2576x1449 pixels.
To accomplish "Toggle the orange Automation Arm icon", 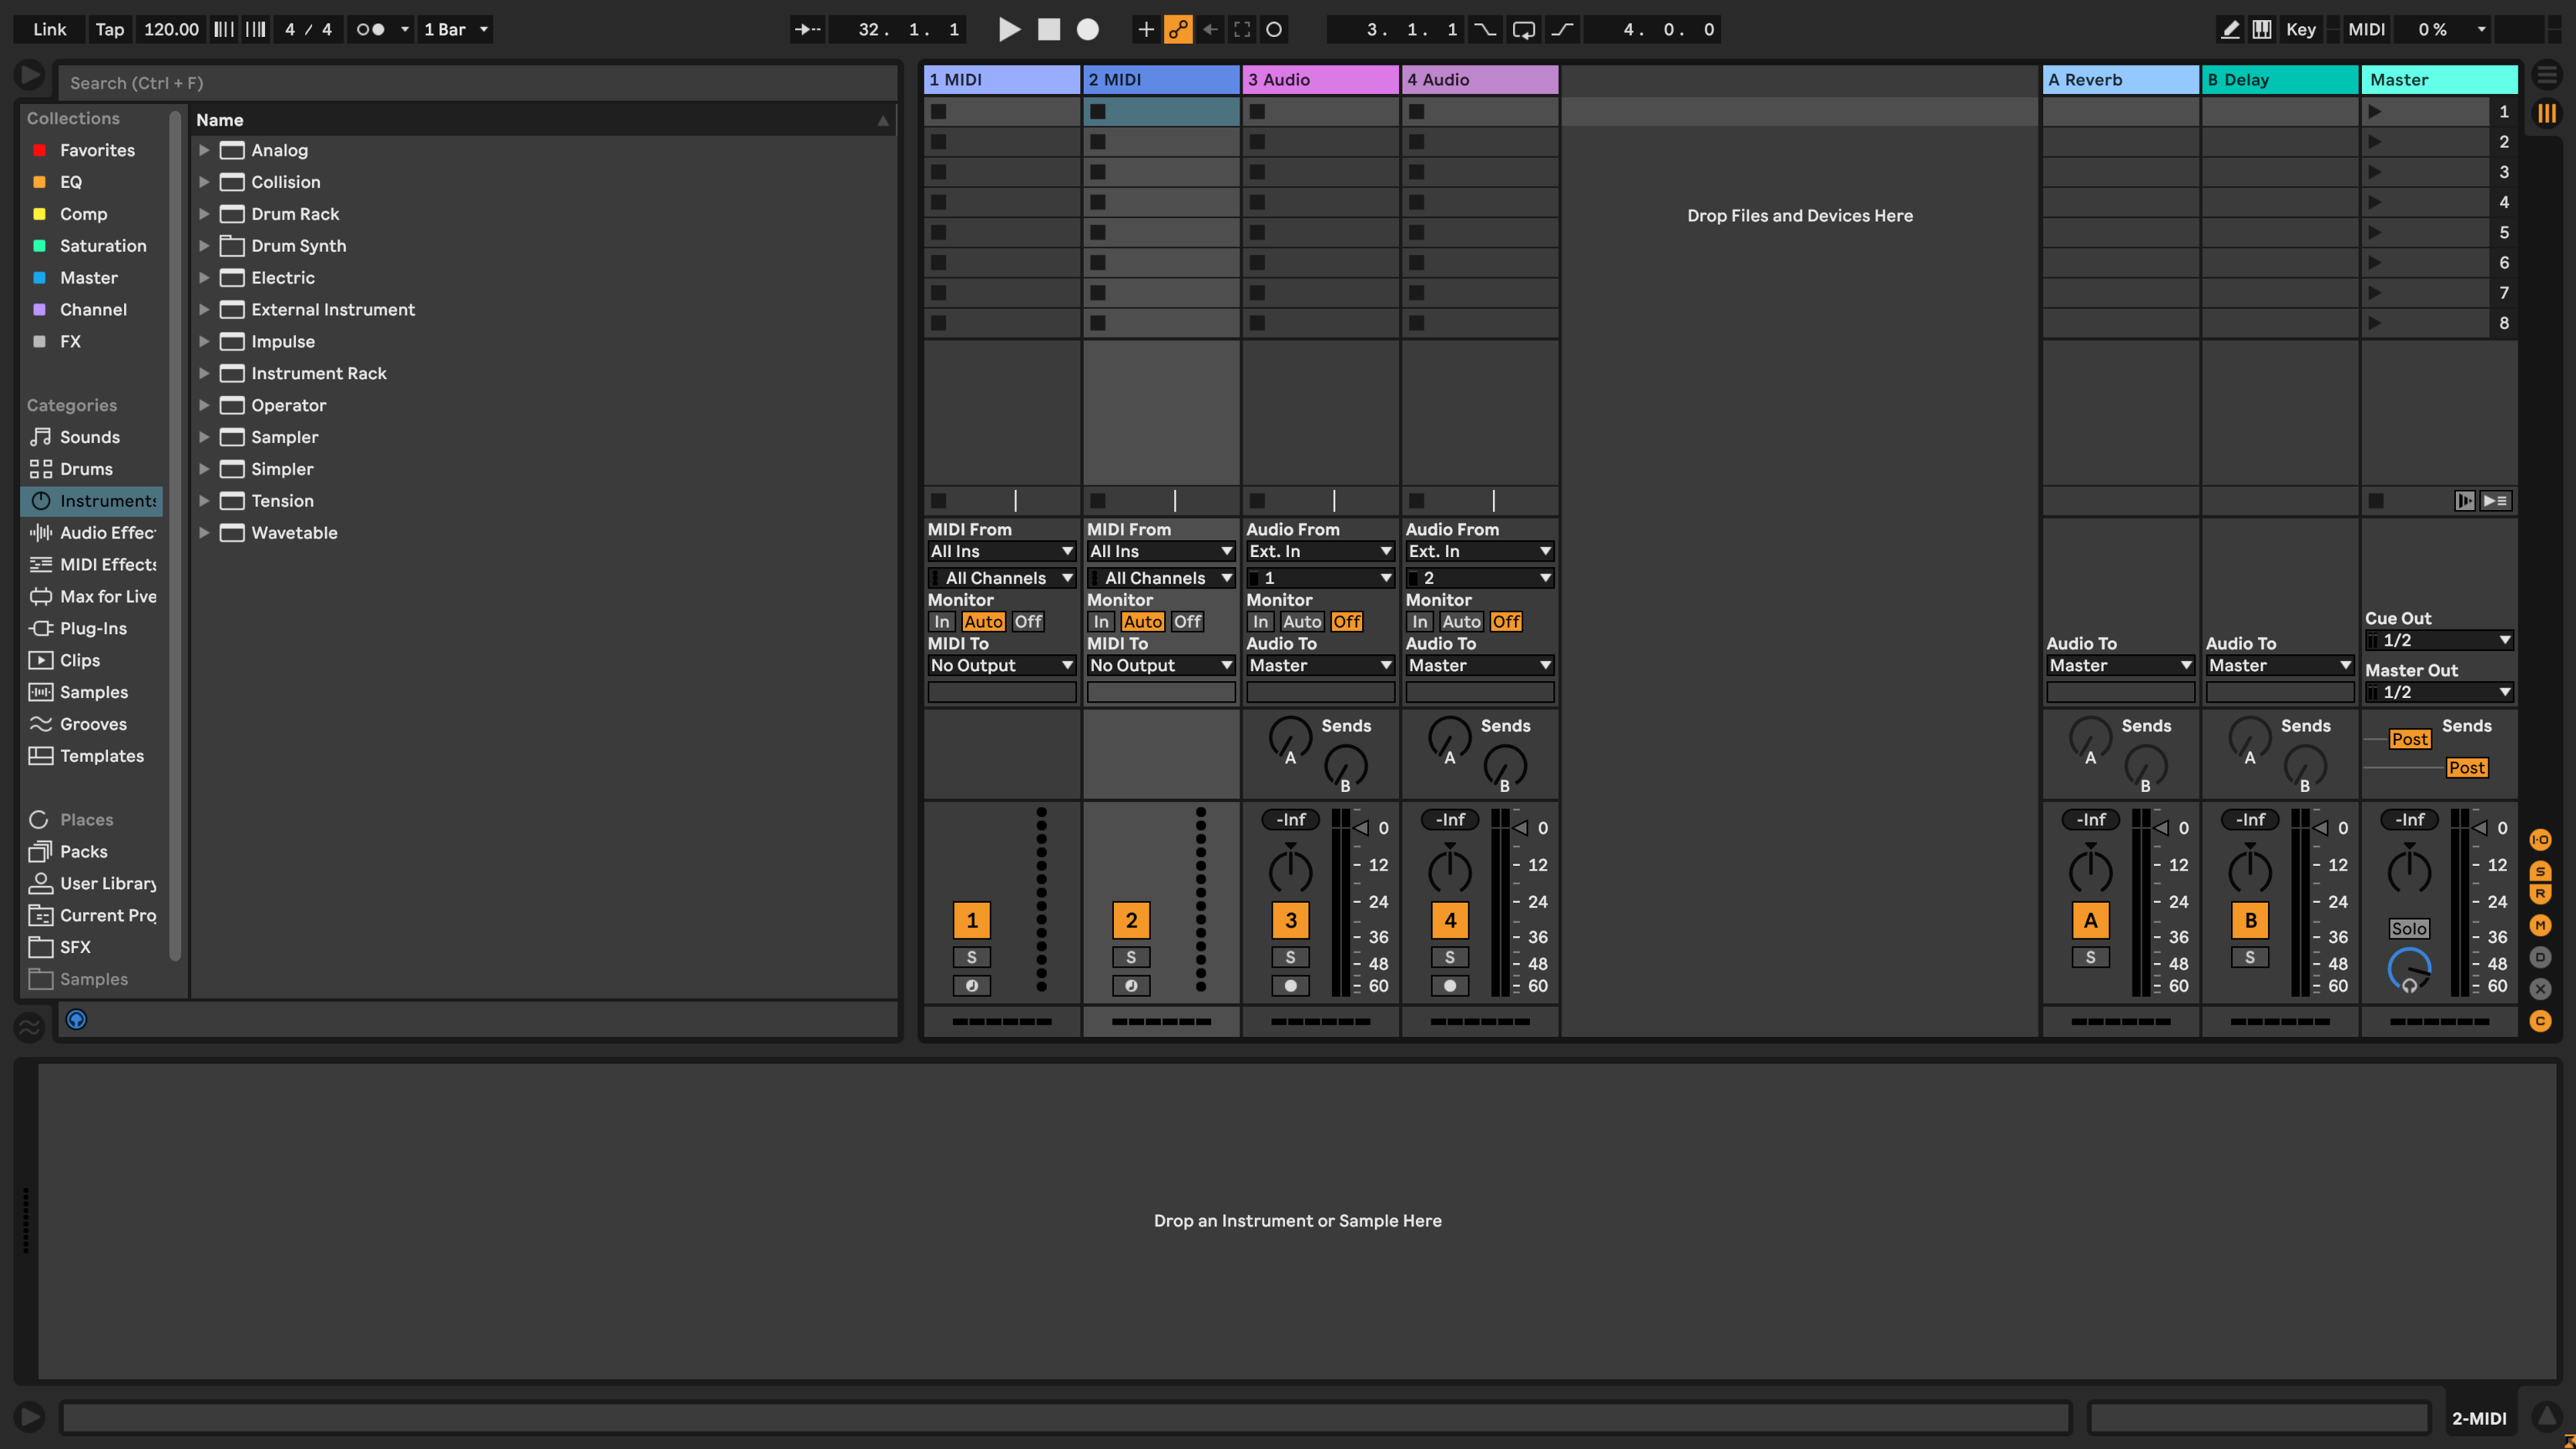I will click(x=1178, y=29).
